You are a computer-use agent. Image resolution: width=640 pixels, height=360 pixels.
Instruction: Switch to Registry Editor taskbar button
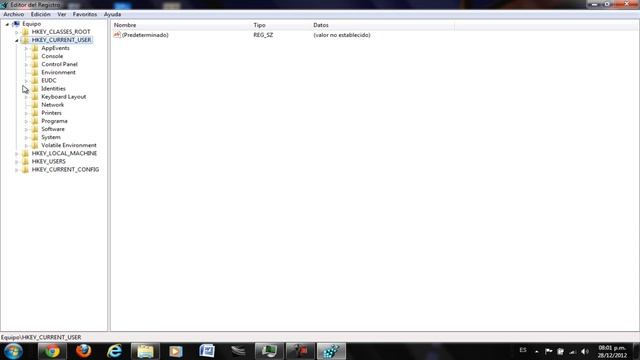pos(331,351)
